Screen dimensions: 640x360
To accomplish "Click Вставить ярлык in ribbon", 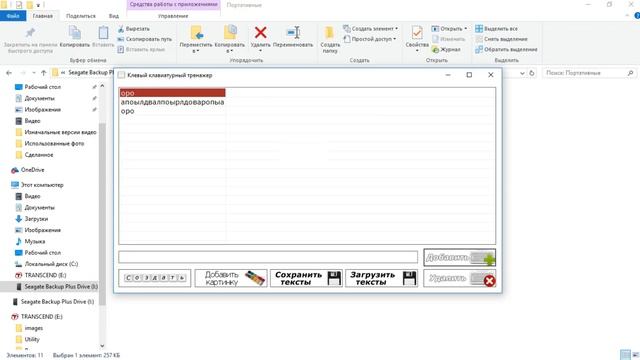I will click(141, 49).
